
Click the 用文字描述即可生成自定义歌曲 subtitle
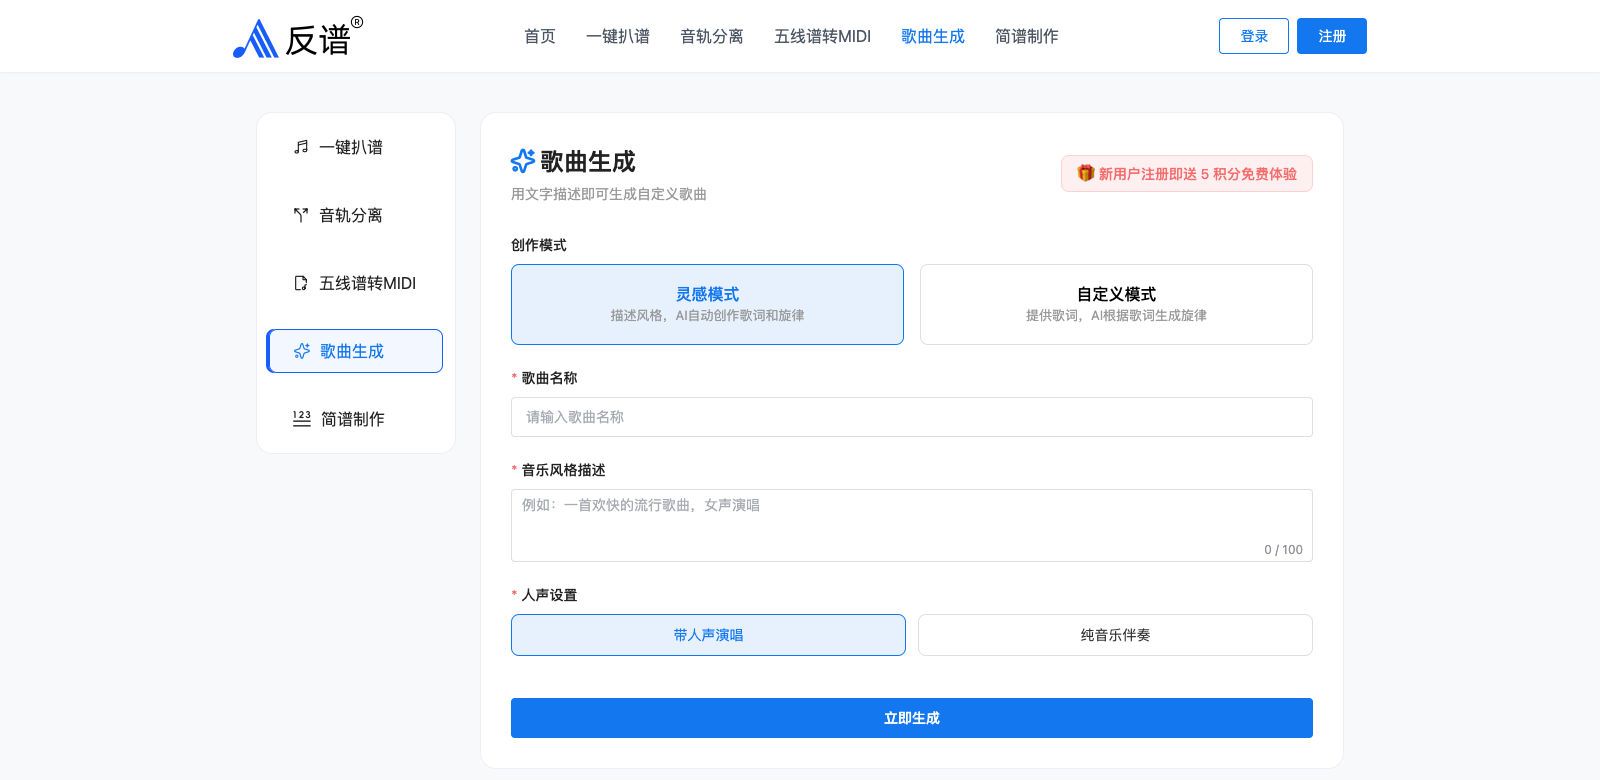click(x=609, y=194)
